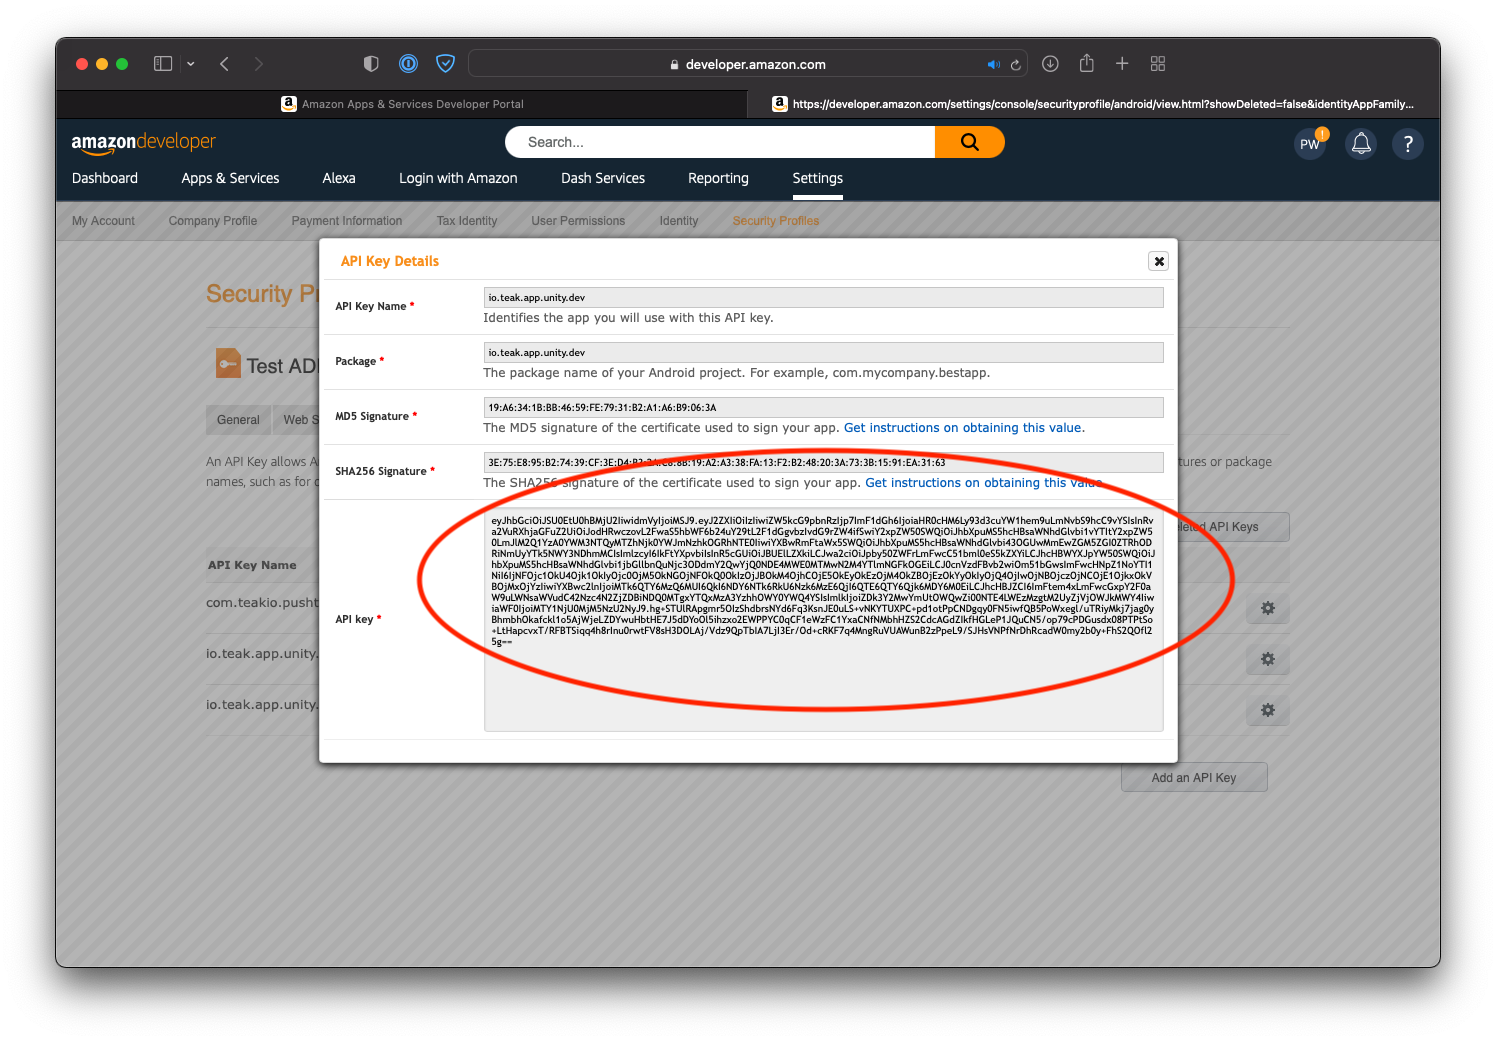Image resolution: width=1496 pixels, height=1041 pixels.
Task: Open gear settings for last io.teak.app.unity key
Action: pyautogui.click(x=1268, y=710)
